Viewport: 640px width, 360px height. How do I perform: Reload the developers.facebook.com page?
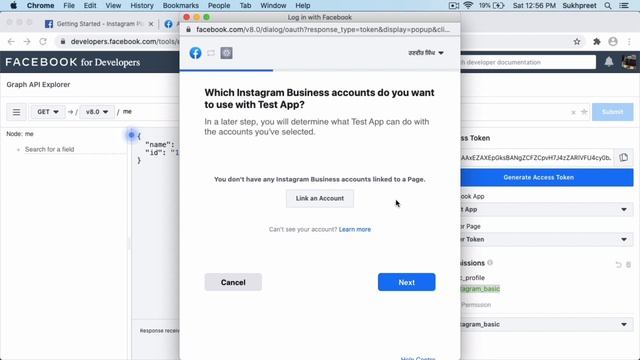pos(43,42)
